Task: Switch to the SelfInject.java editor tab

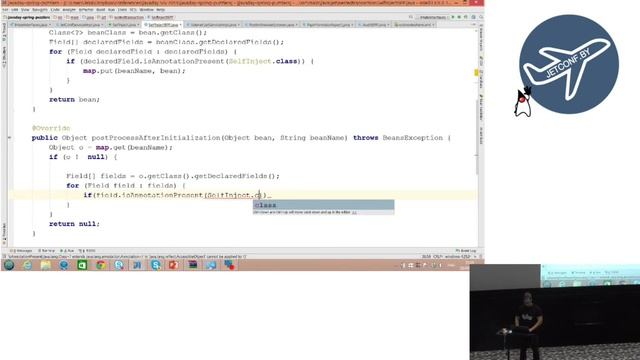Action: [x=124, y=24]
